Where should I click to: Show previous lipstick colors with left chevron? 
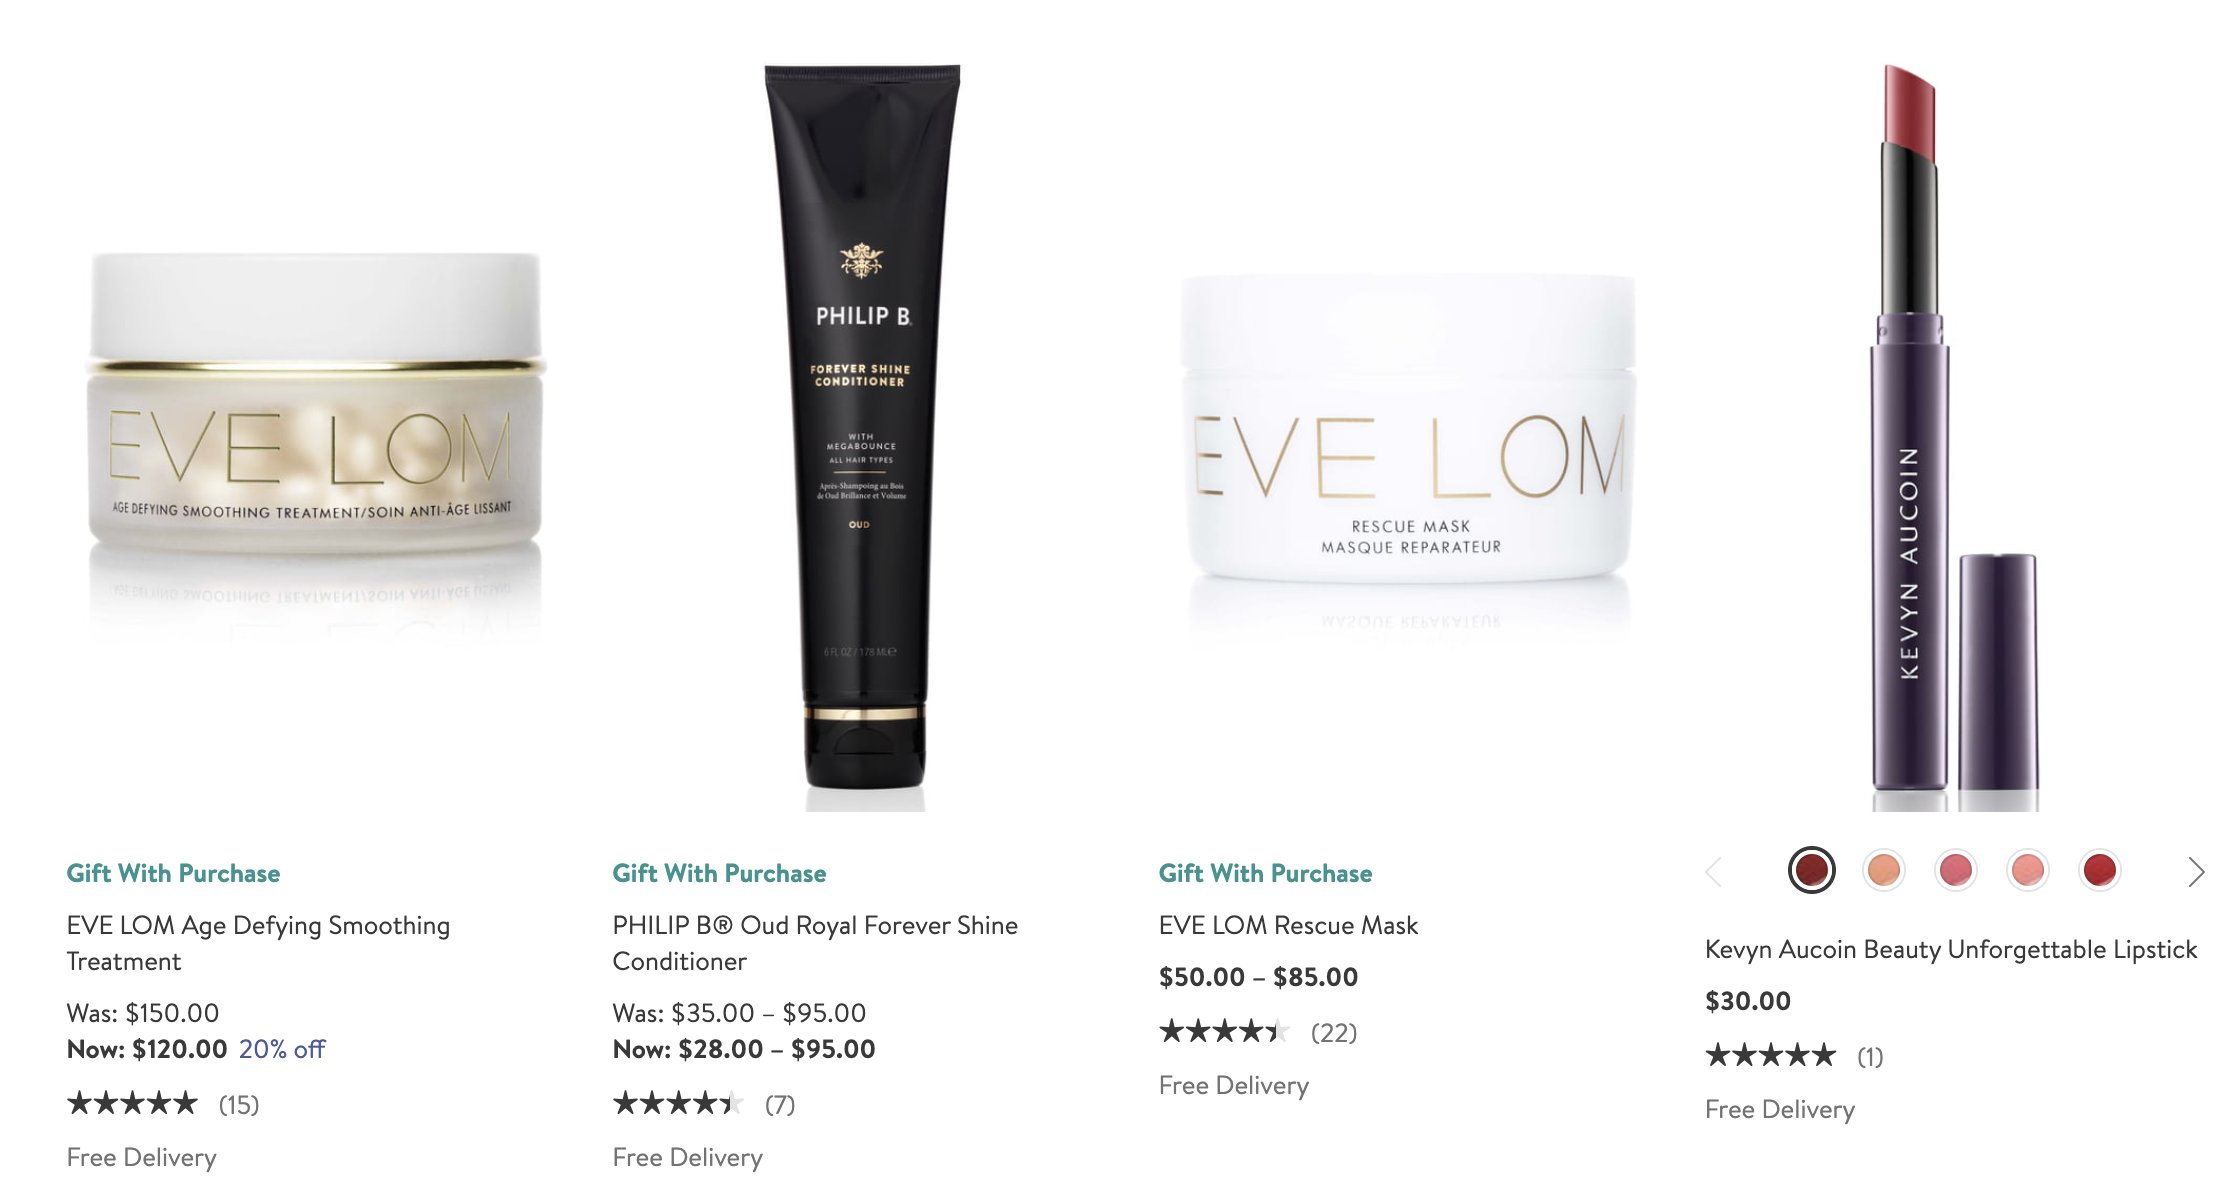point(1714,872)
